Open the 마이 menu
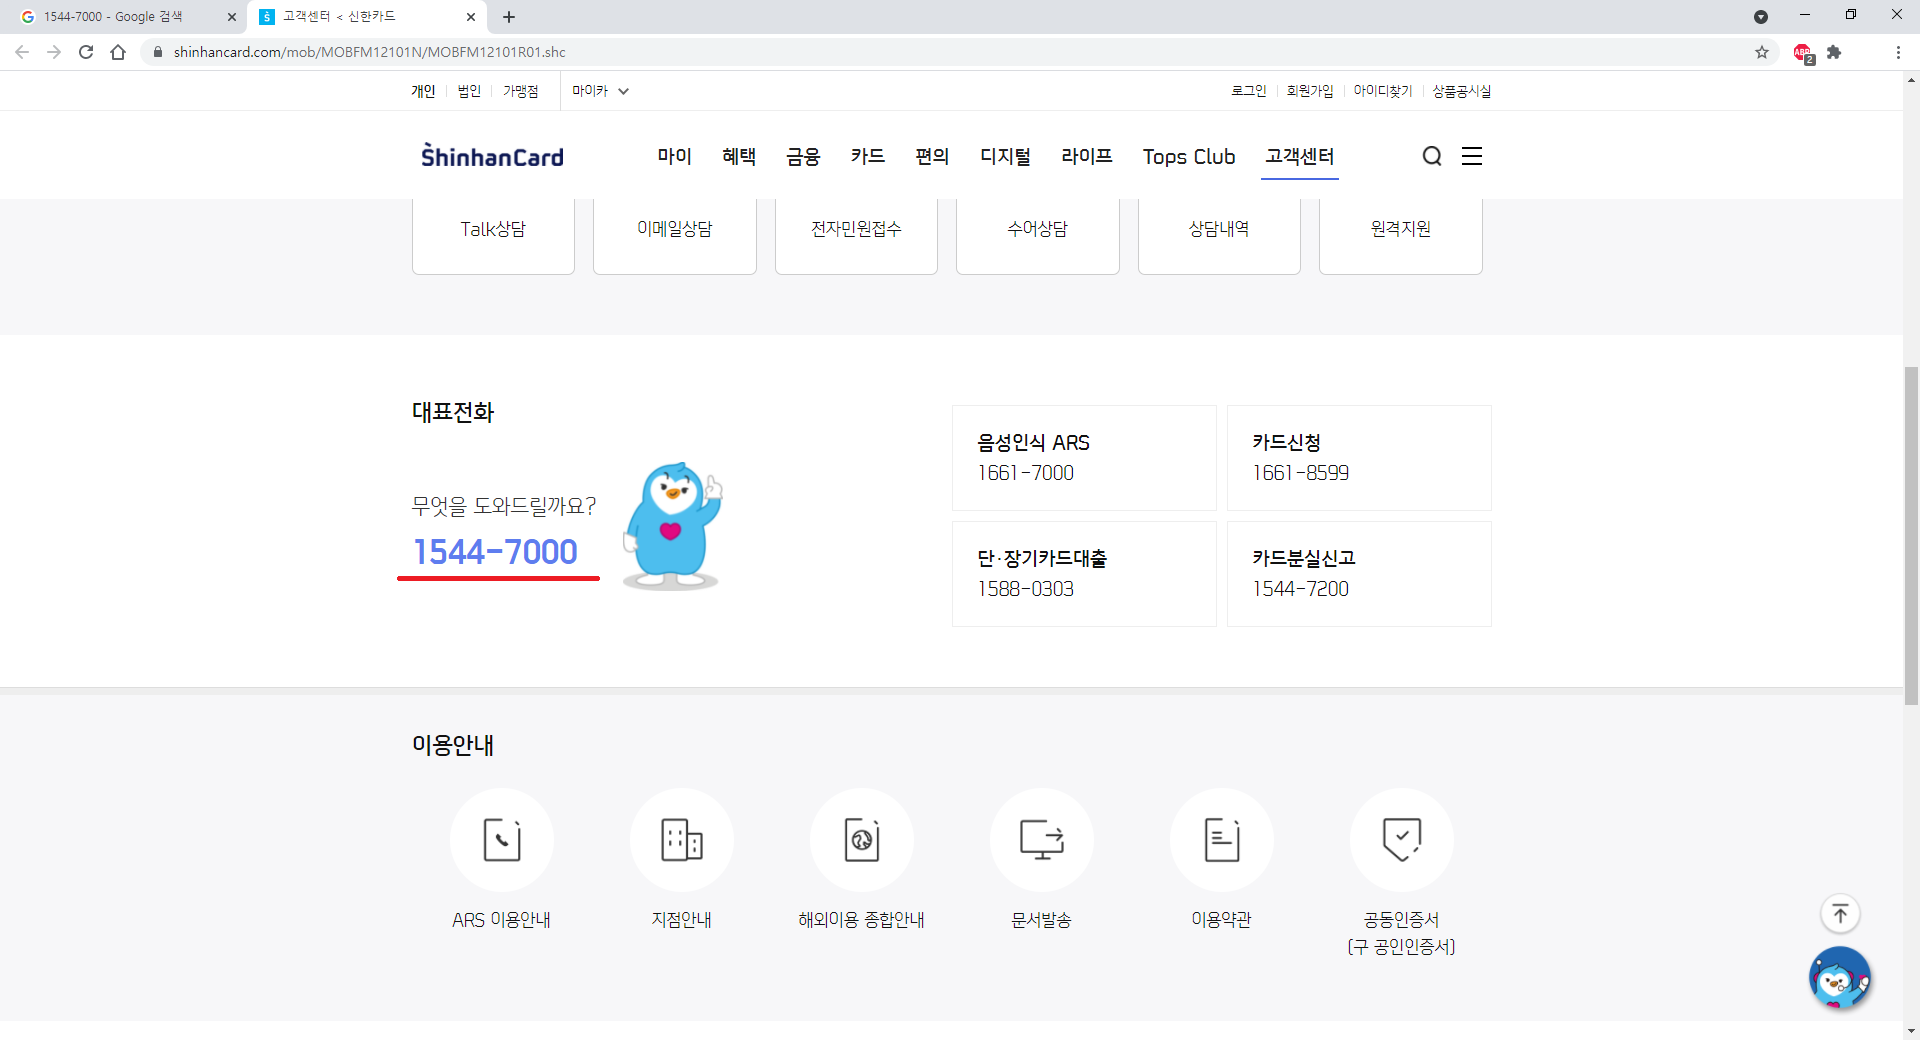 coord(675,156)
